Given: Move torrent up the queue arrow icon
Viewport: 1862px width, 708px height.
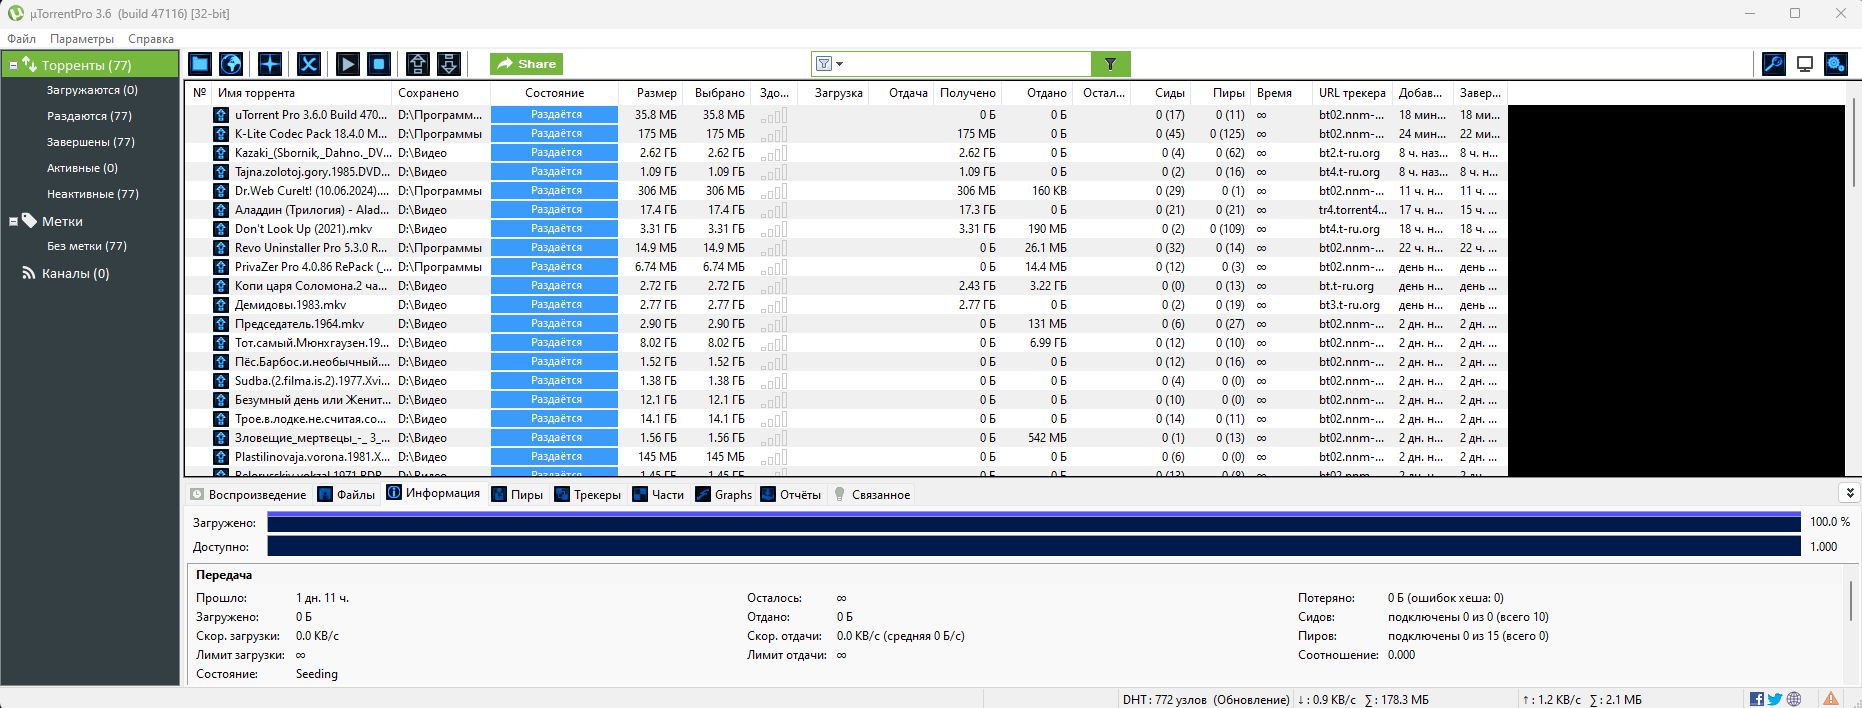Looking at the screenshot, I should click(418, 64).
